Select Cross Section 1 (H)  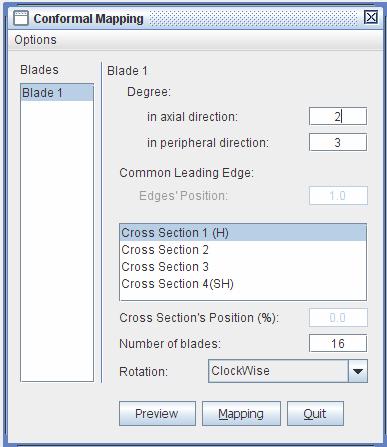point(243,233)
